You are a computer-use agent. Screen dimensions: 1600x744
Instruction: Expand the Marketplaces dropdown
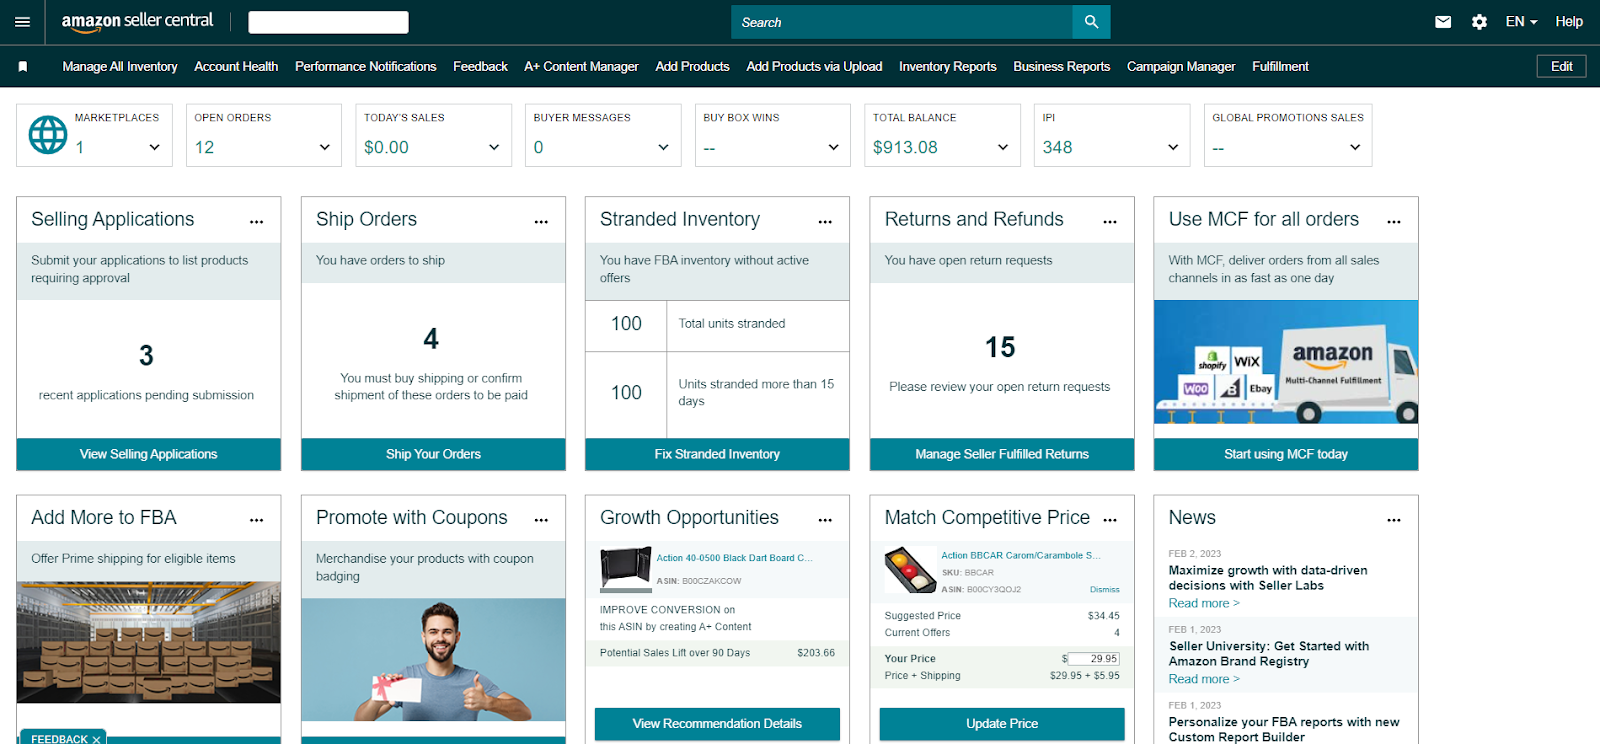(154, 147)
